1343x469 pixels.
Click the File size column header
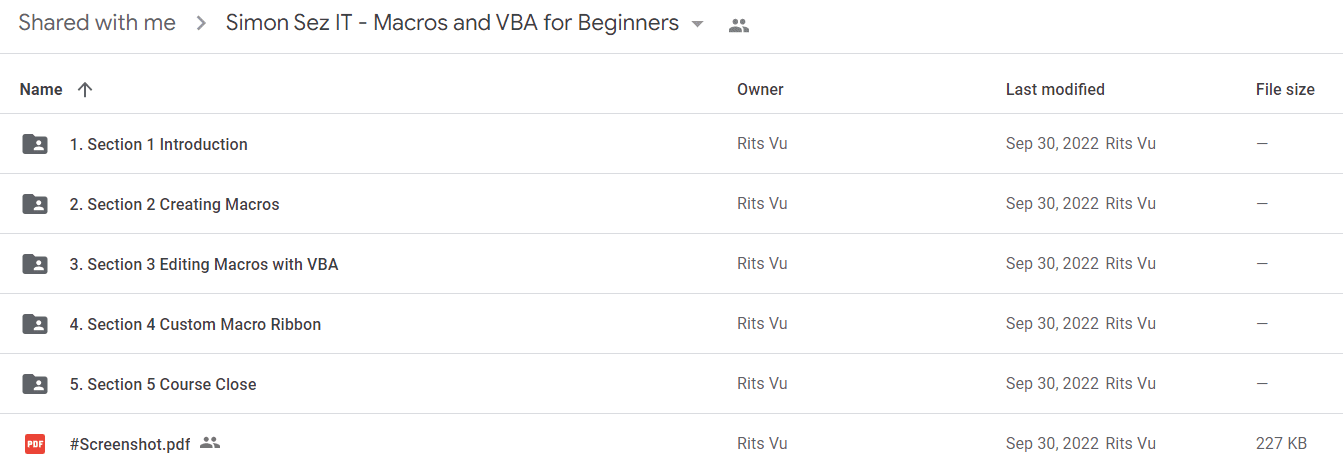coord(1285,89)
